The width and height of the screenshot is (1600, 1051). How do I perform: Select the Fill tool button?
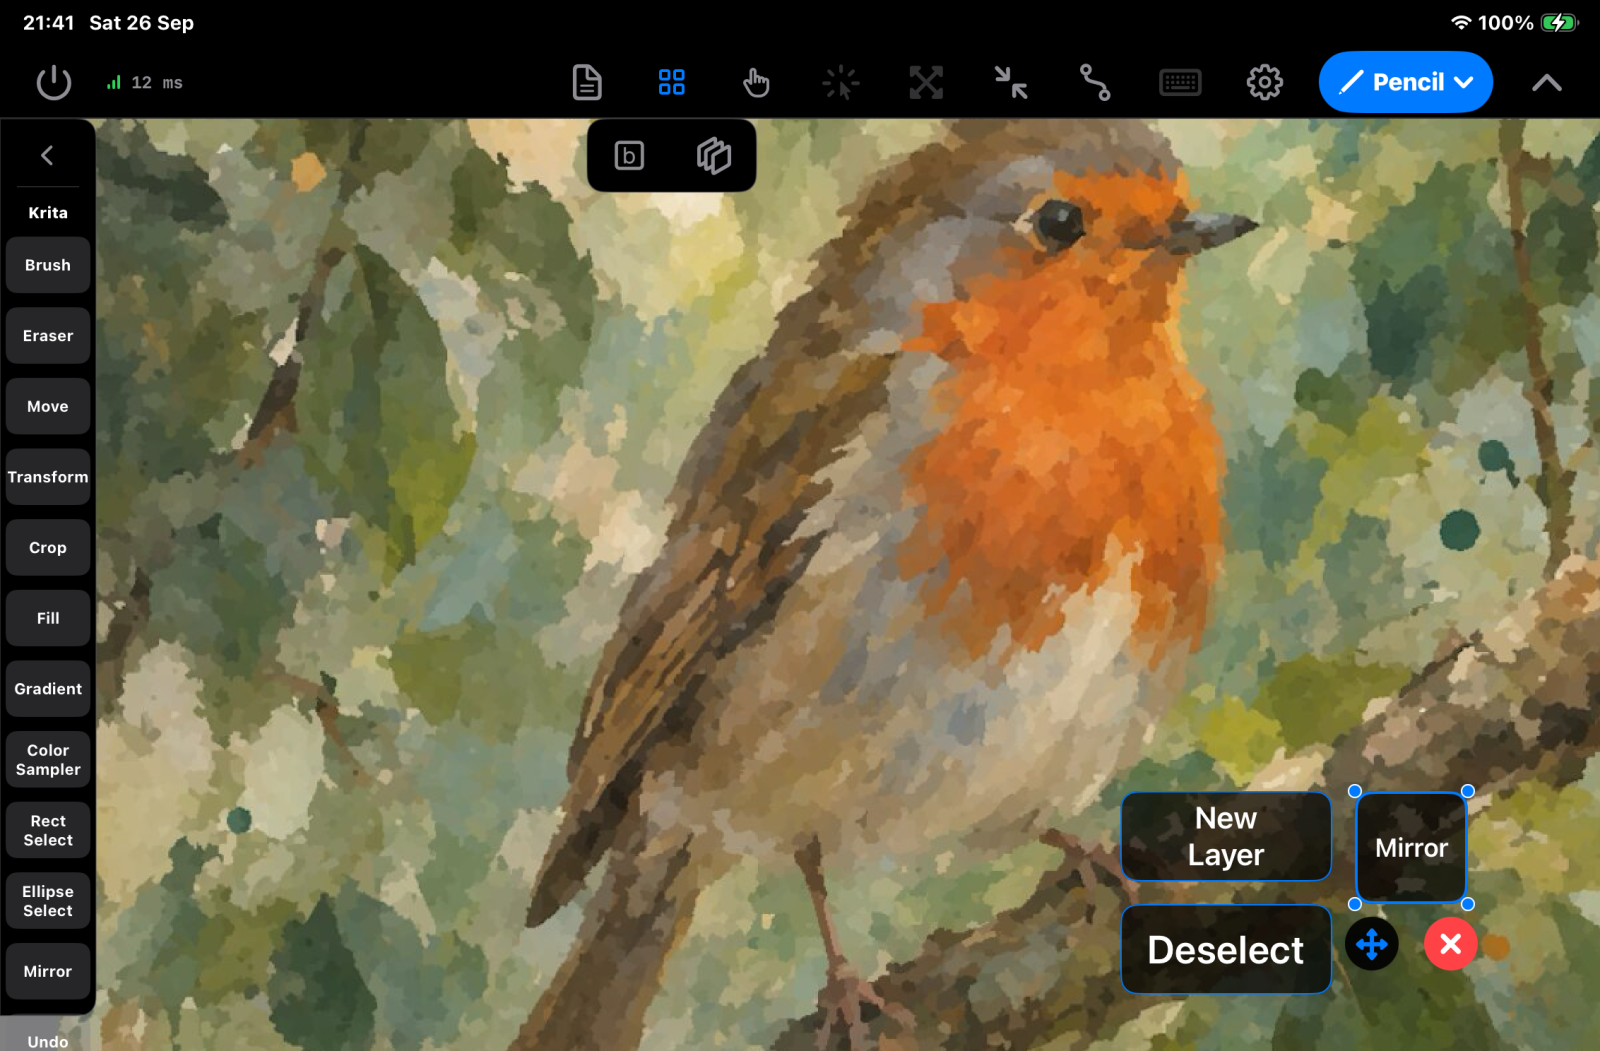48,618
